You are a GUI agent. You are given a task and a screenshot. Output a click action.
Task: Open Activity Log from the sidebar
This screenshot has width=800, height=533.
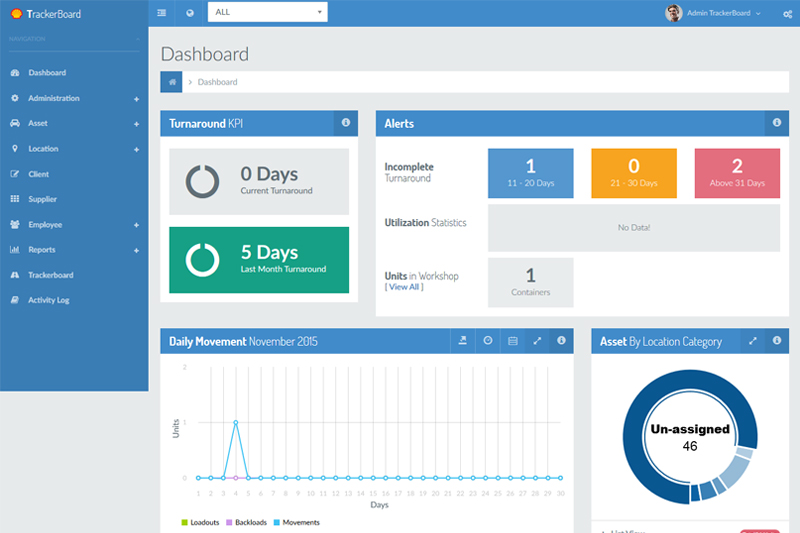(48, 300)
